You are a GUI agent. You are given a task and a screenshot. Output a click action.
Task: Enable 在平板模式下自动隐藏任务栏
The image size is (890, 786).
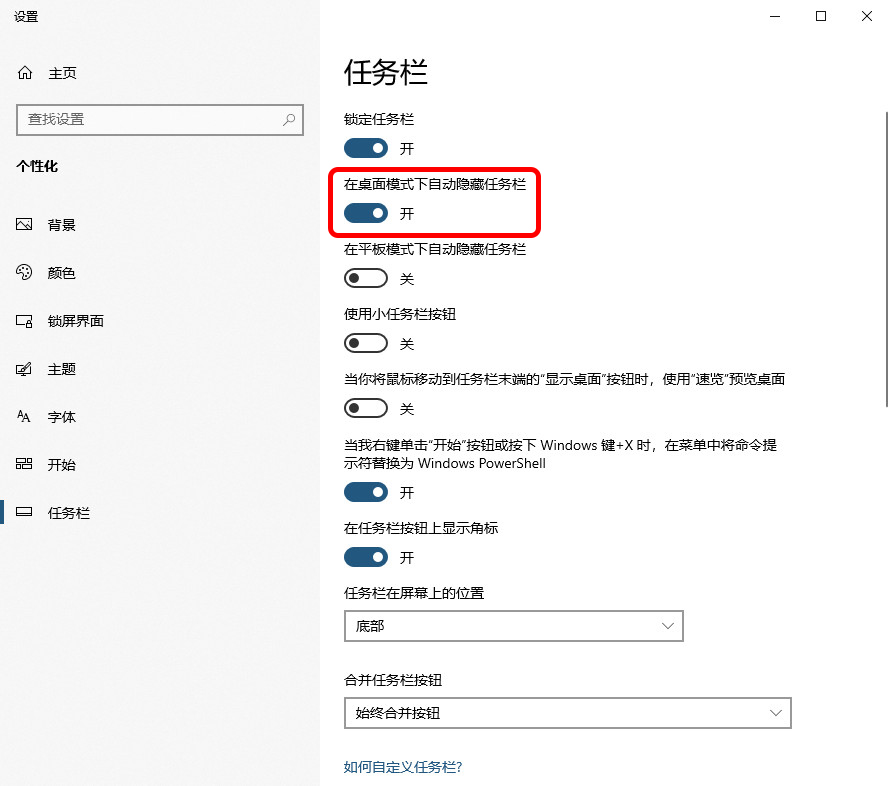(365, 278)
